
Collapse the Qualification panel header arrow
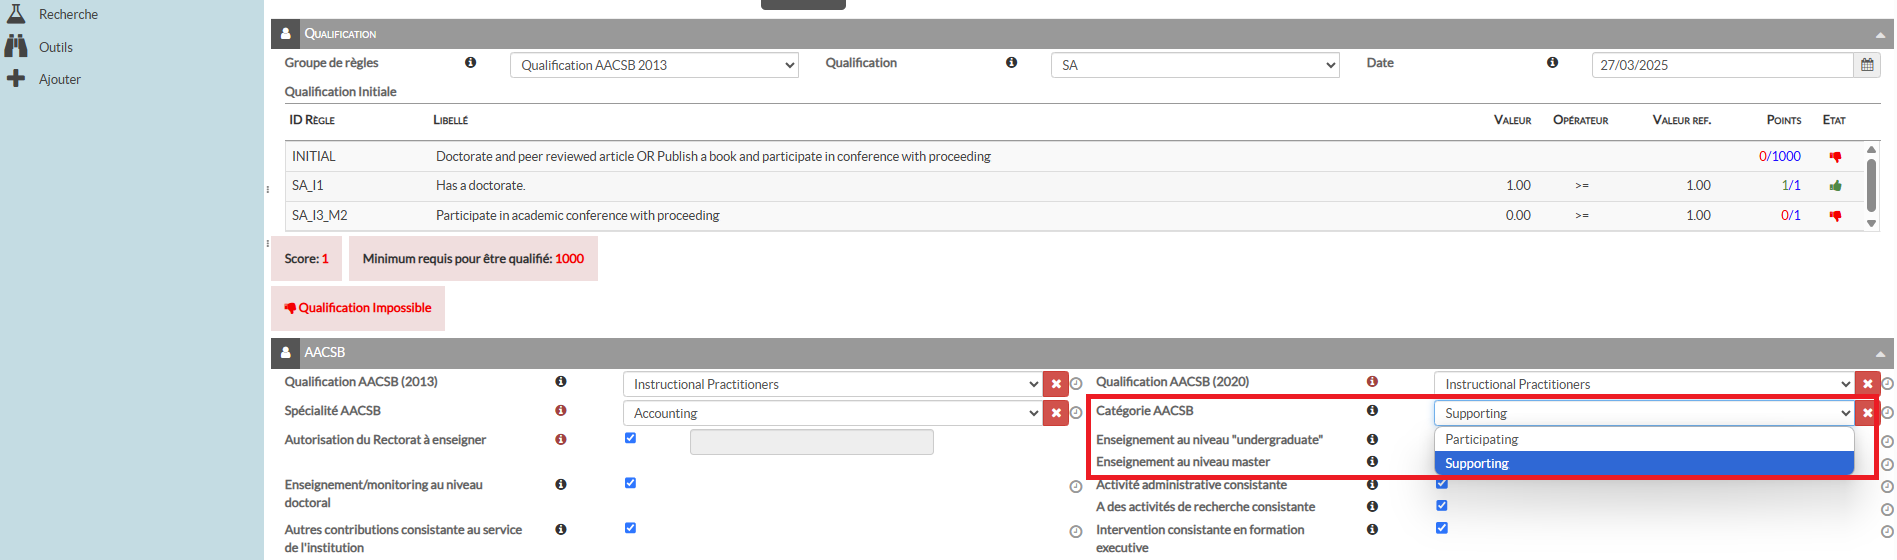1880,35
